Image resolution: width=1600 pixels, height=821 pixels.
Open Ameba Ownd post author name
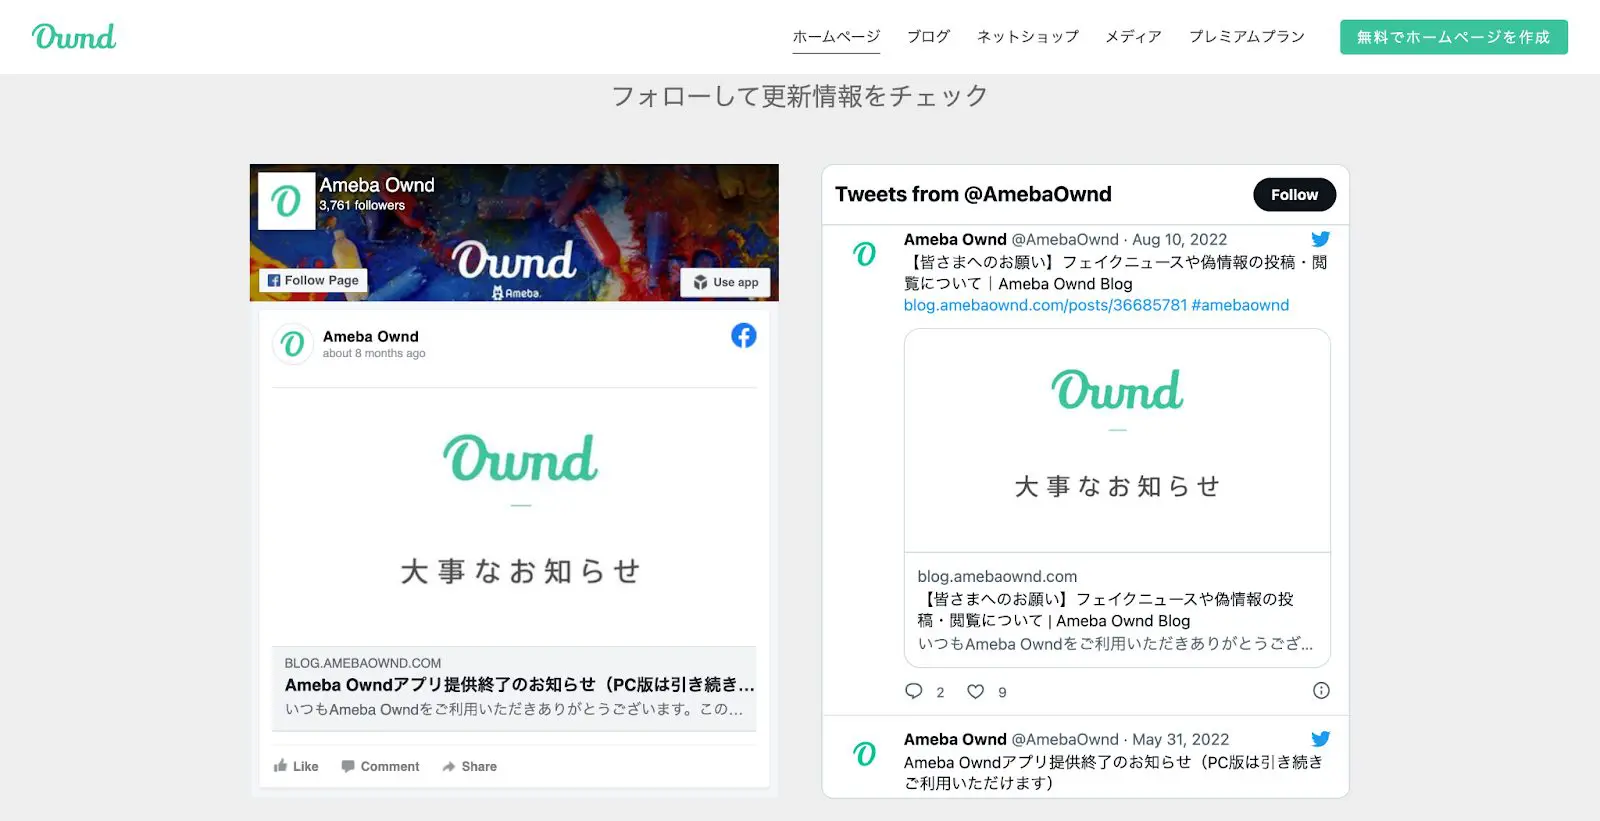pos(370,337)
